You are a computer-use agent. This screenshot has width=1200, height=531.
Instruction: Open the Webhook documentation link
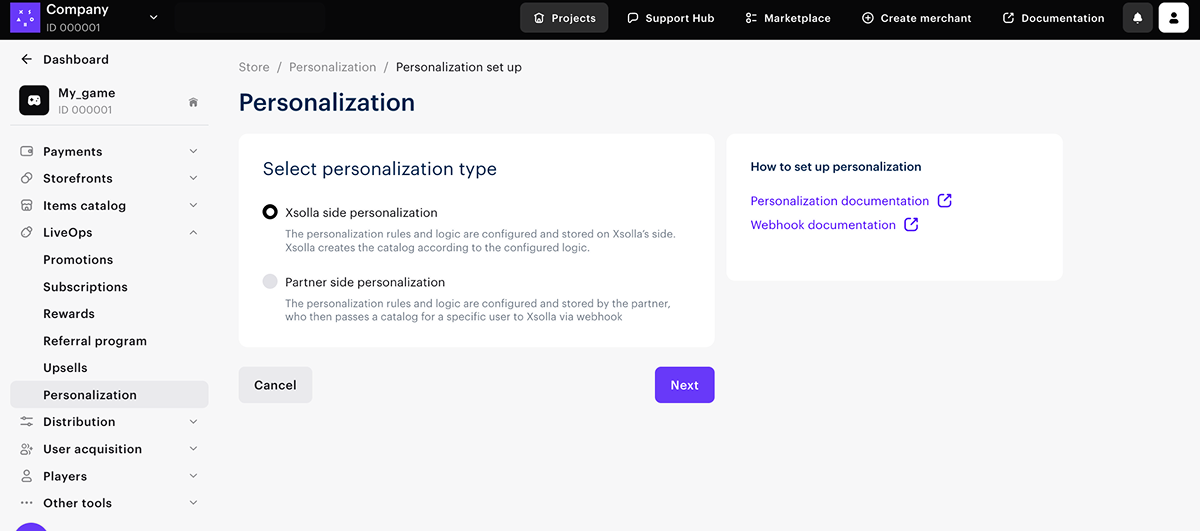[822, 225]
